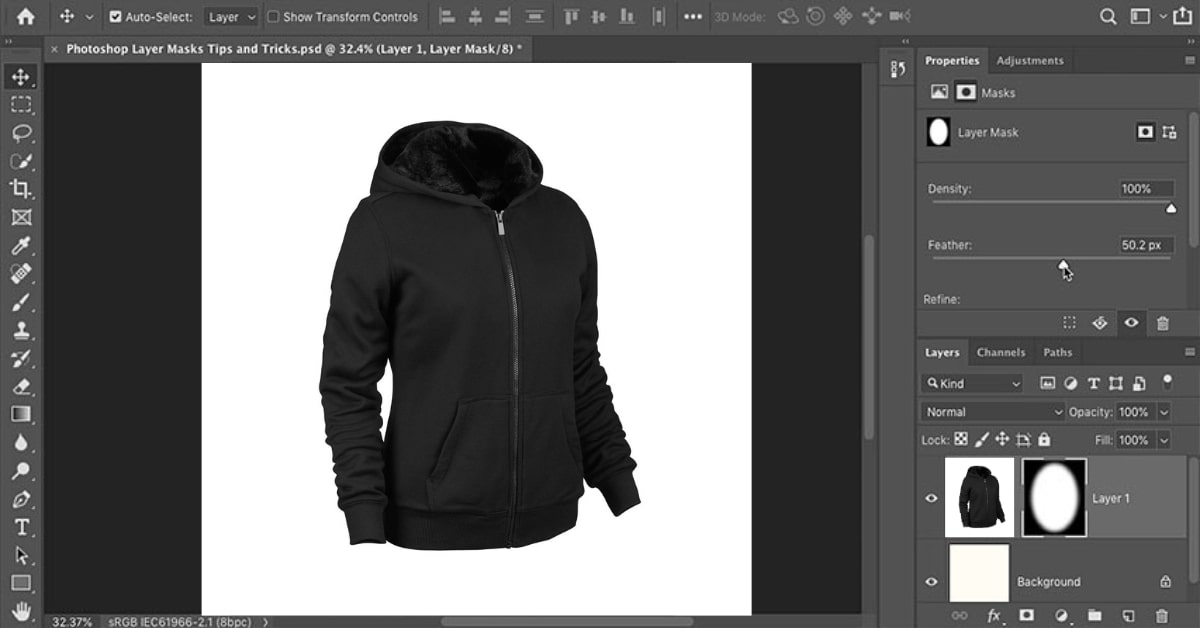Screen dimensions: 1200x628
Task: Select the Rectangle shape tool
Action: click(21, 583)
